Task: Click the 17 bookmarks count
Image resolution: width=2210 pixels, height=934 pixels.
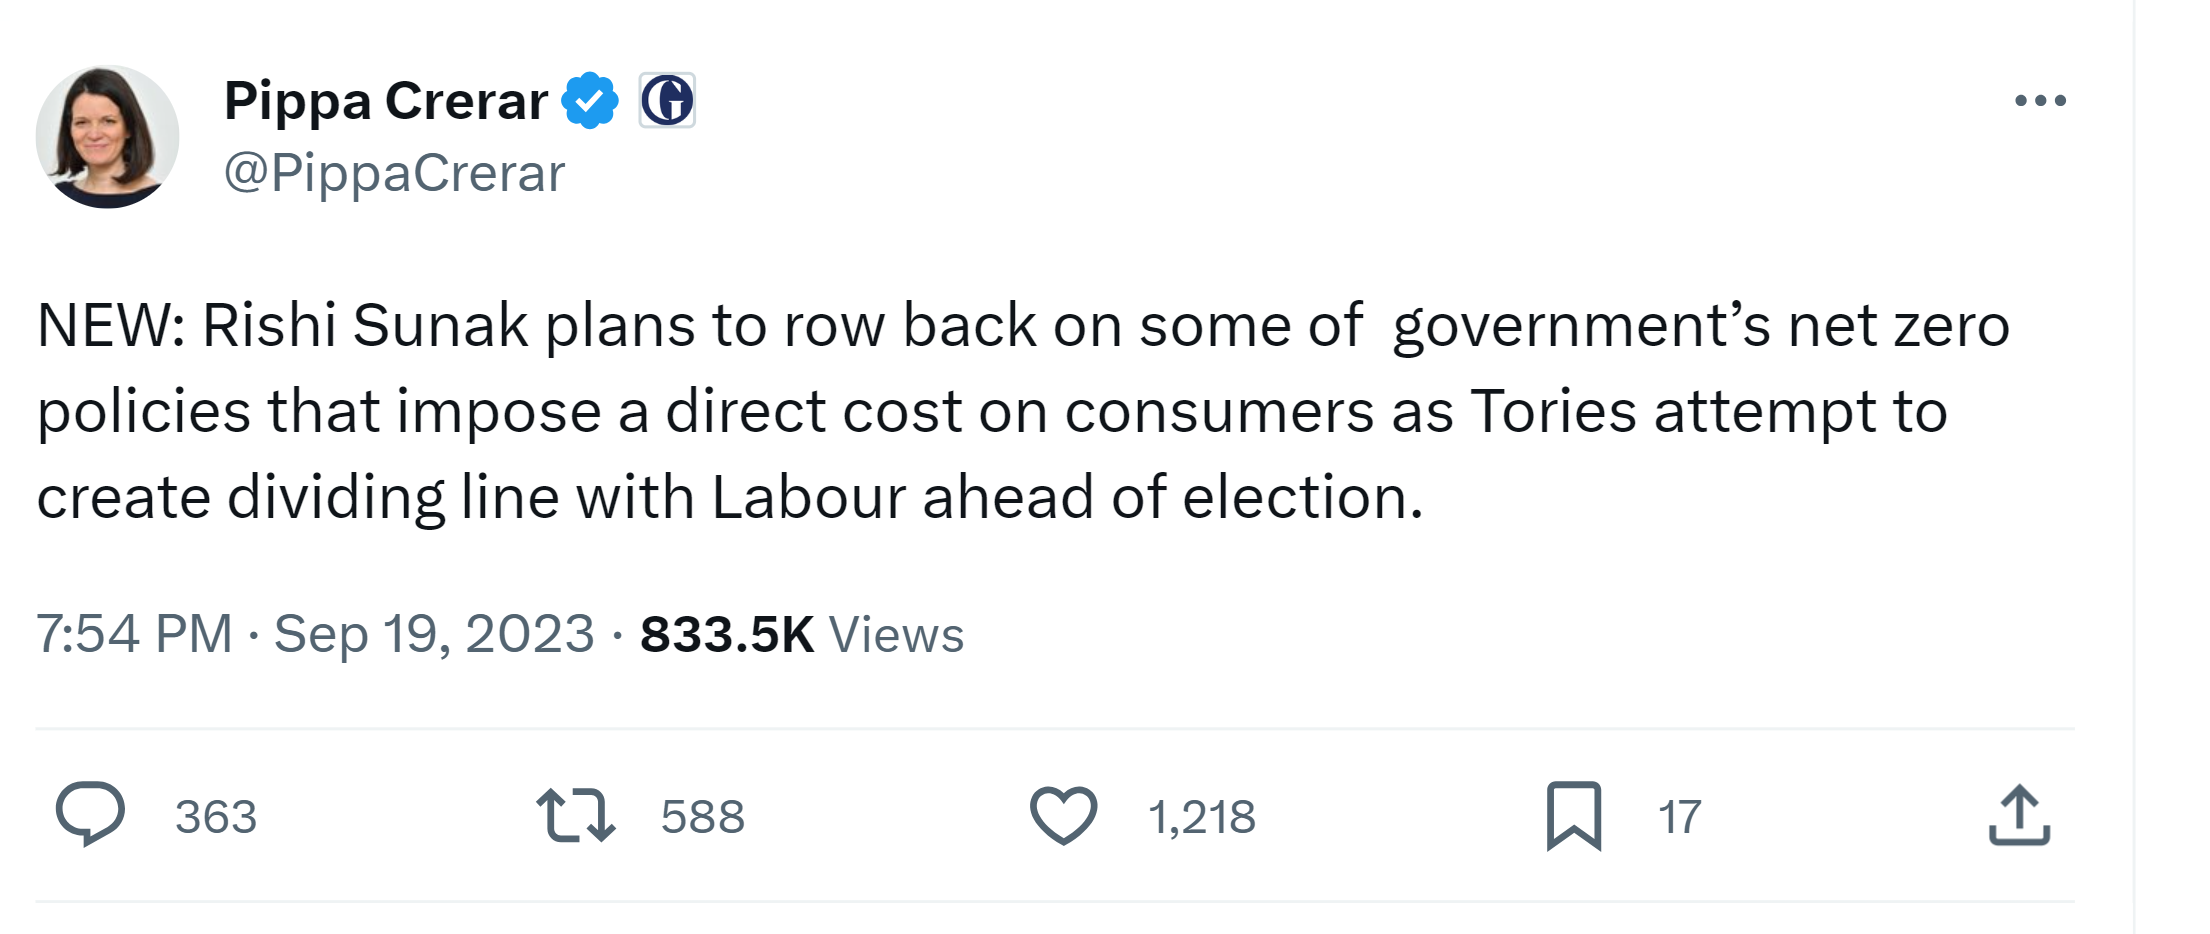Action: 1679,817
